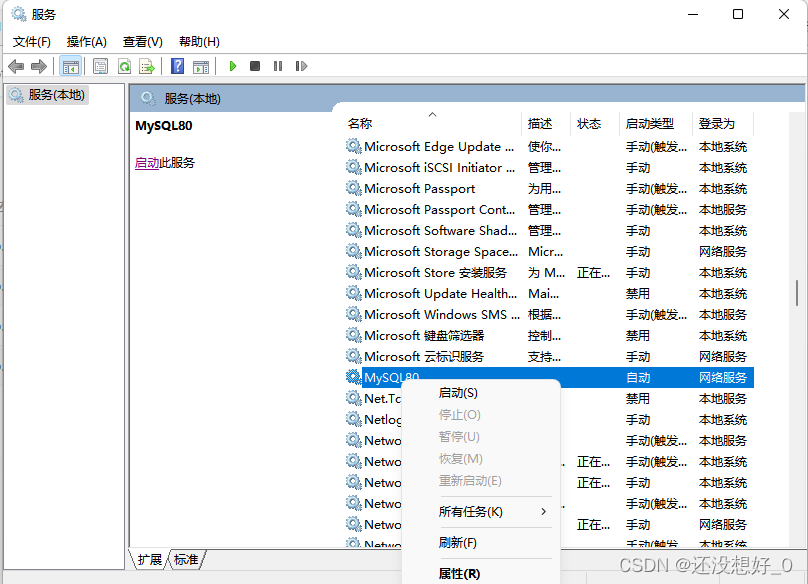Image resolution: width=808 pixels, height=584 pixels.
Task: Click the MySQL80 heading in details pane
Action: (x=164, y=126)
